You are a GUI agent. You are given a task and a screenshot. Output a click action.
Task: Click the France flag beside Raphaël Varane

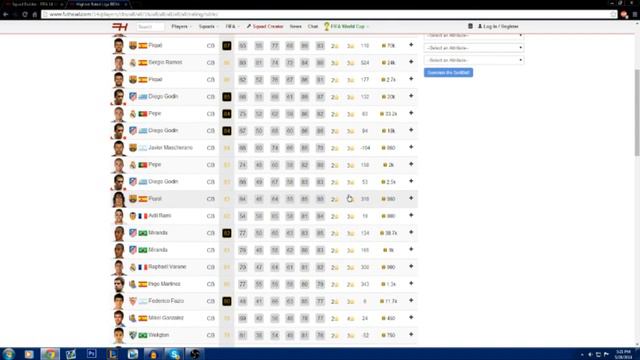(x=142, y=267)
